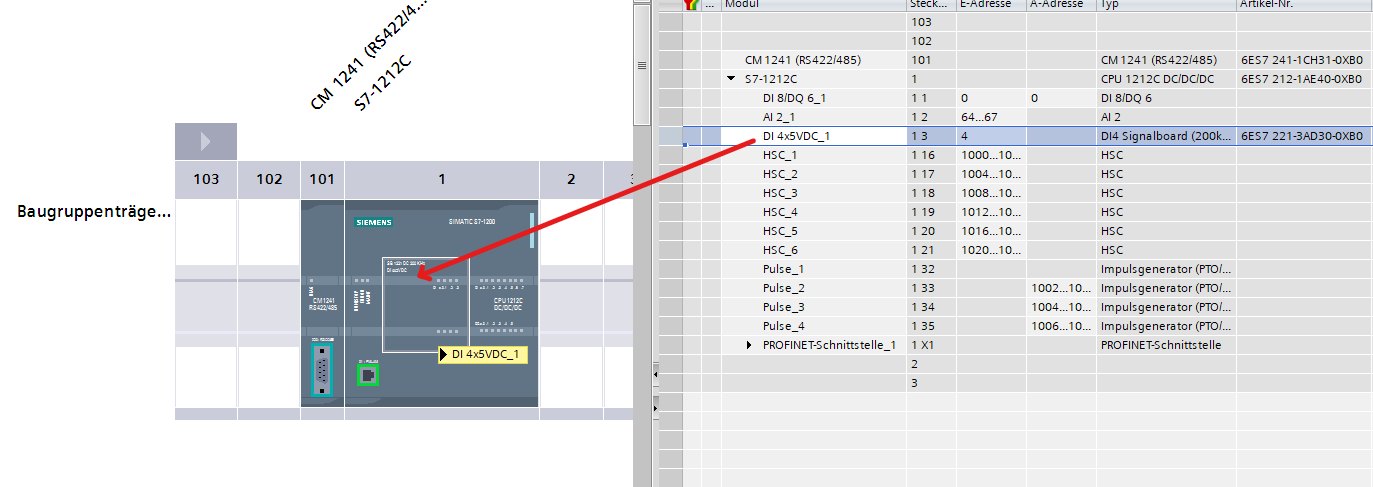Click the DI 4x5VDC_1 tooltip label
This screenshot has width=1373, height=487.
click(483, 354)
